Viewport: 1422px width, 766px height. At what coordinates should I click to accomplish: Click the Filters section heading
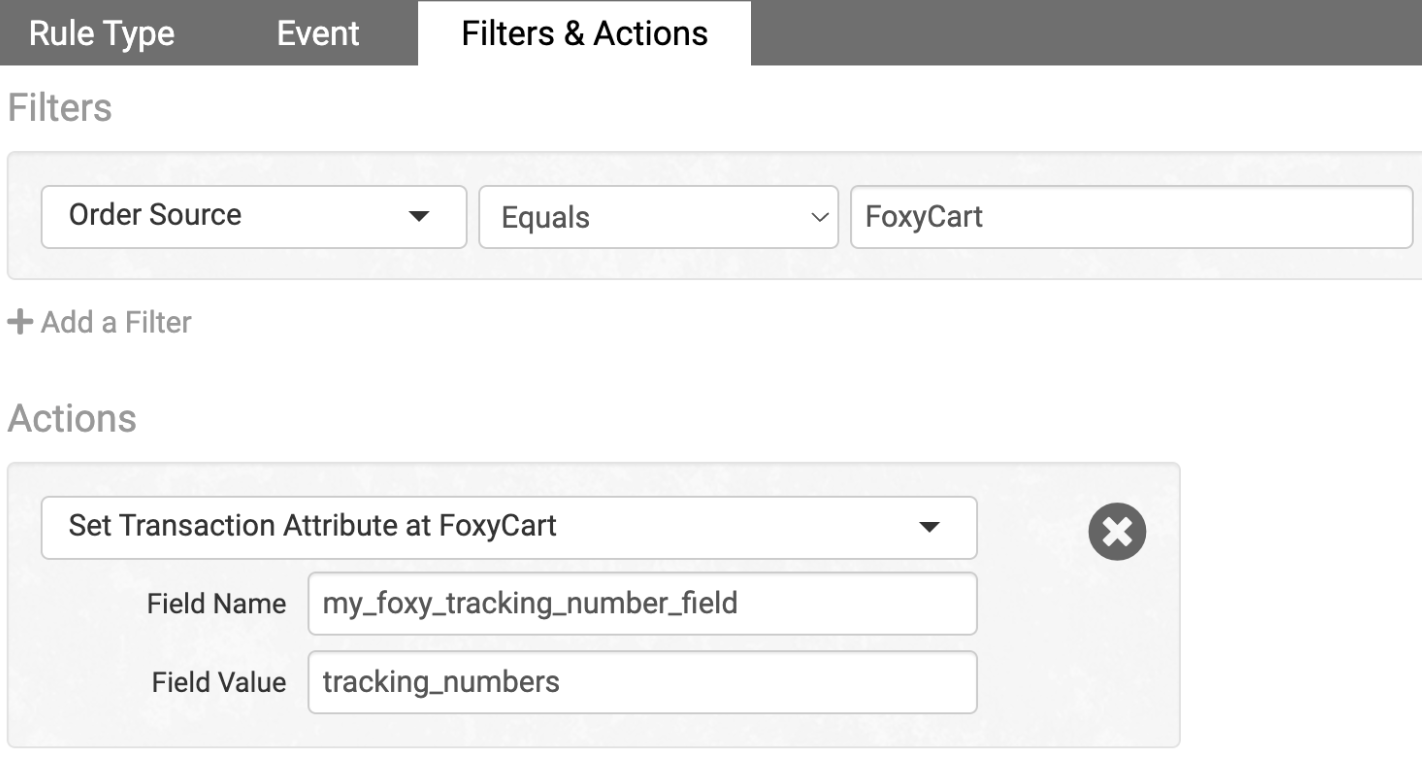pyautogui.click(x=59, y=108)
